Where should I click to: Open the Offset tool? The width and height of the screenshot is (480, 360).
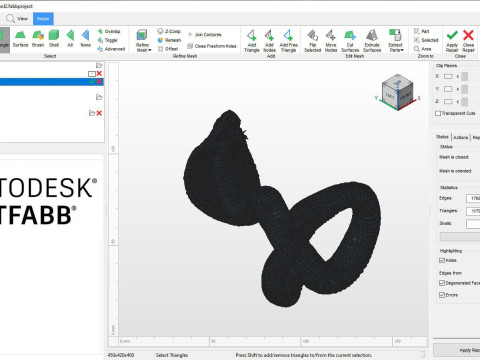[x=168, y=49]
